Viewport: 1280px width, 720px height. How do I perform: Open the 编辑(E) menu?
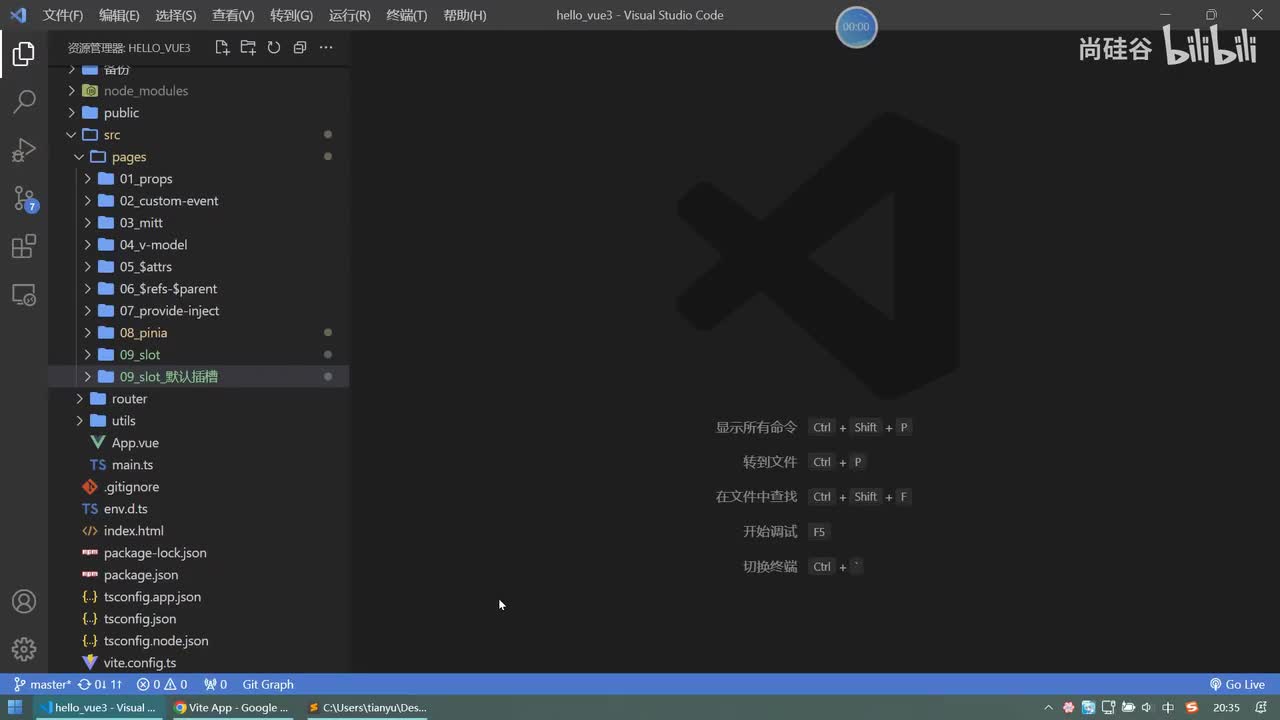click(x=119, y=15)
